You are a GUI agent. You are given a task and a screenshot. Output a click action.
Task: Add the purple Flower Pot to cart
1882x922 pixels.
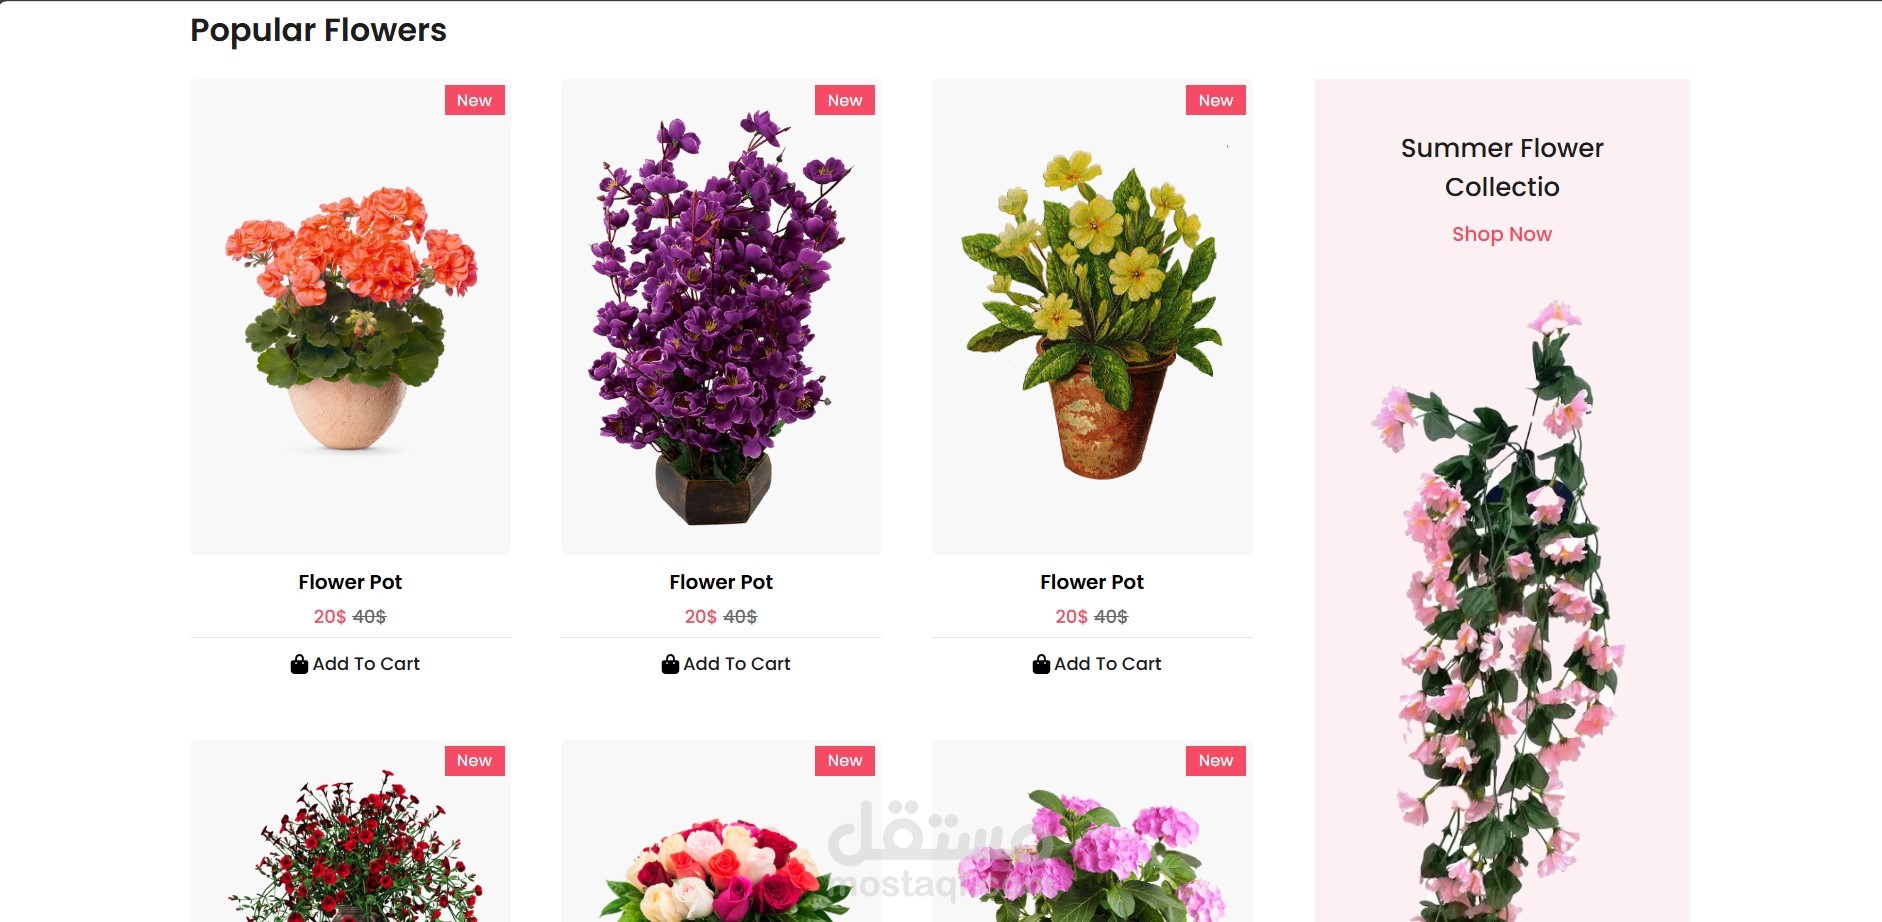(x=726, y=664)
